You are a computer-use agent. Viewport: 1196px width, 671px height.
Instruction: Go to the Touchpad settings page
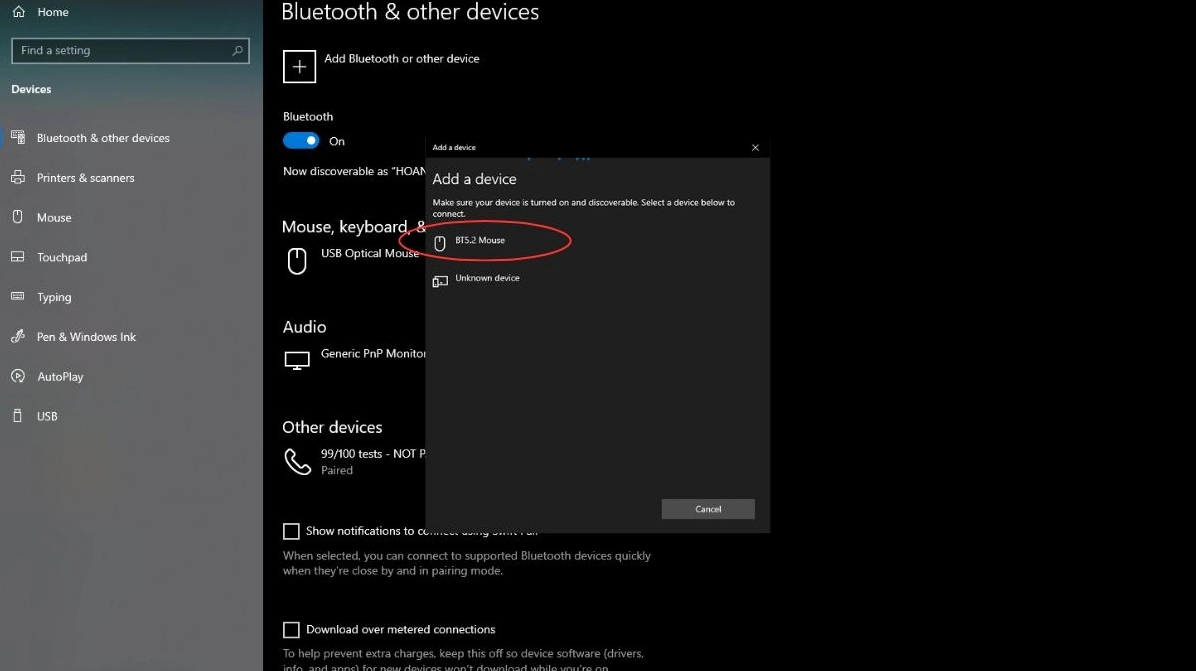(62, 257)
